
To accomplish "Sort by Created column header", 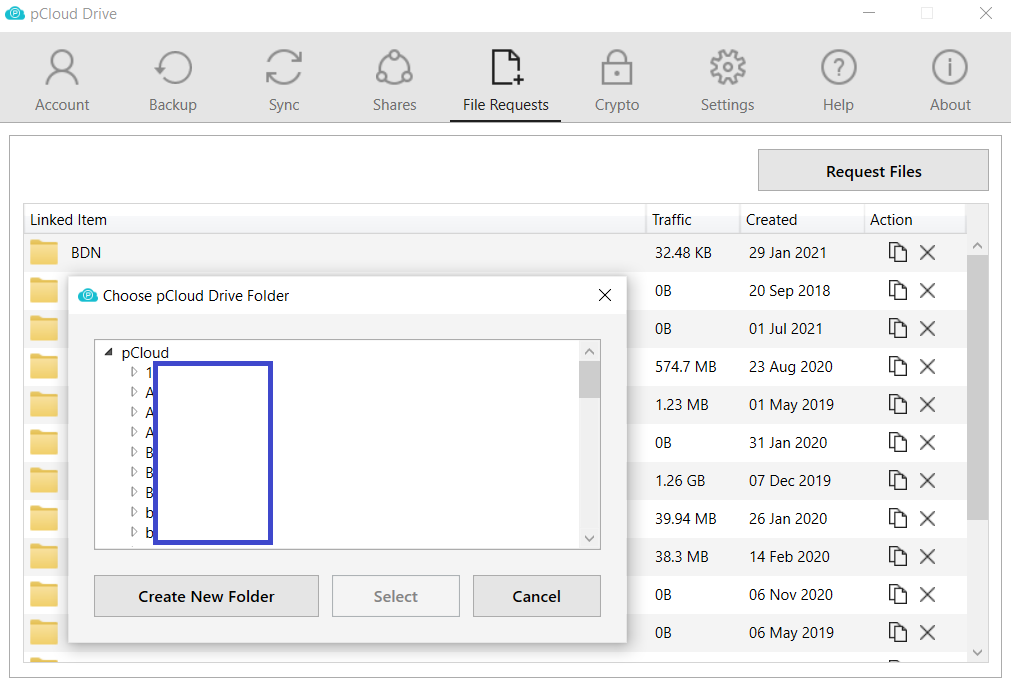I will pos(801,219).
